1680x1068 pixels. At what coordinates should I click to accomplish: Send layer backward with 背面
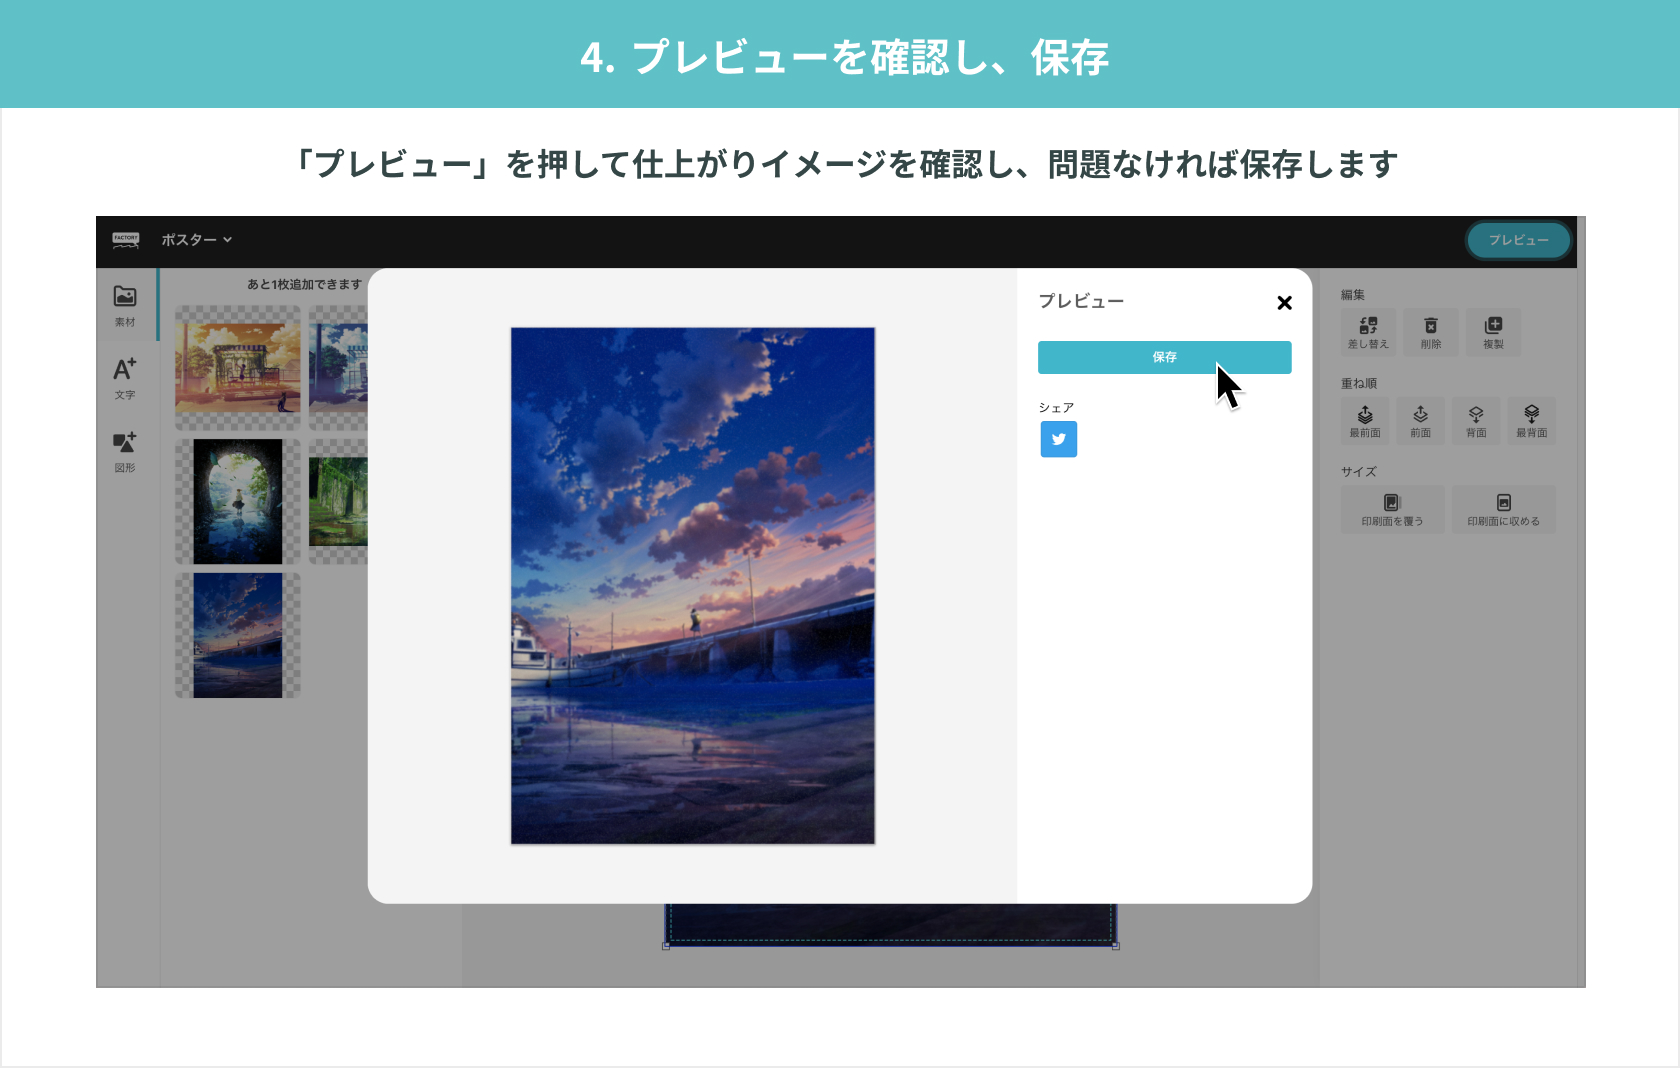tap(1476, 421)
